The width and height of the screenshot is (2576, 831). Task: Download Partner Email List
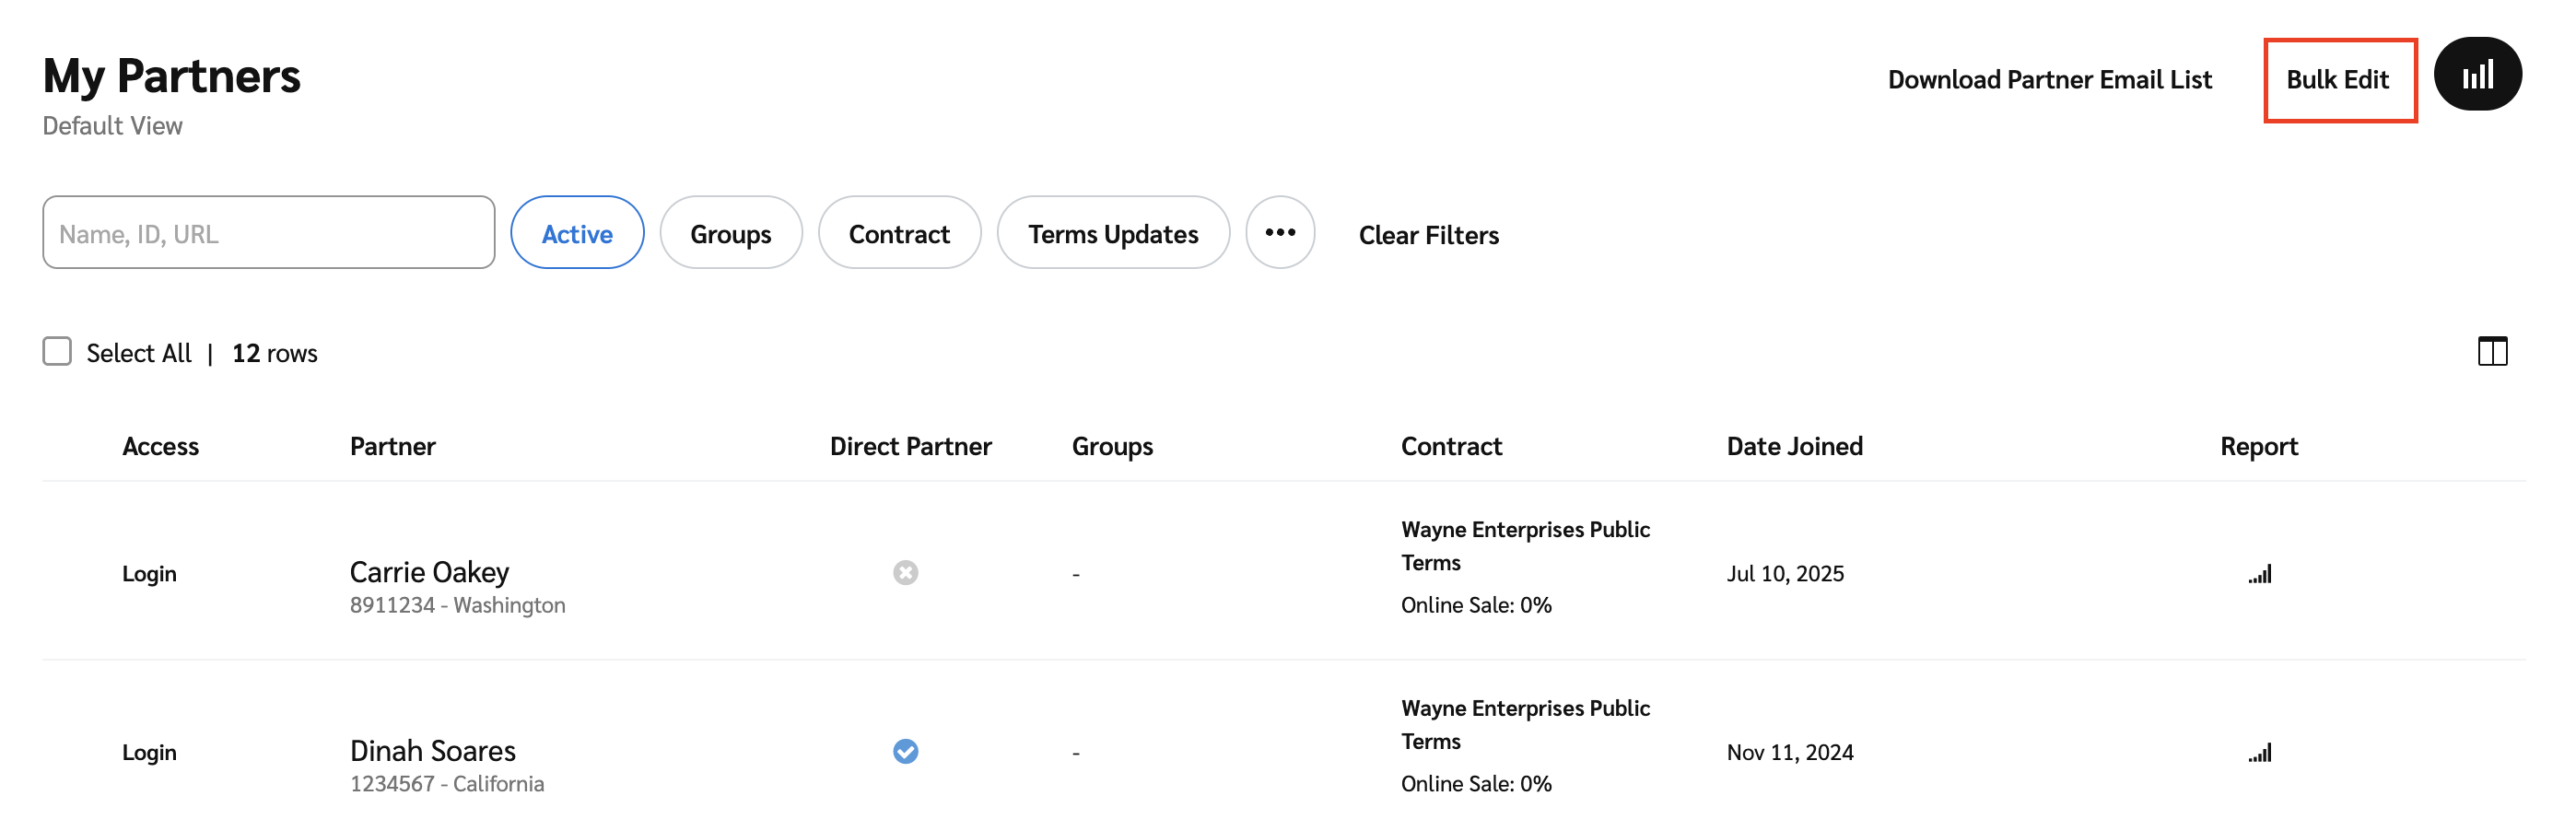pos(2049,80)
